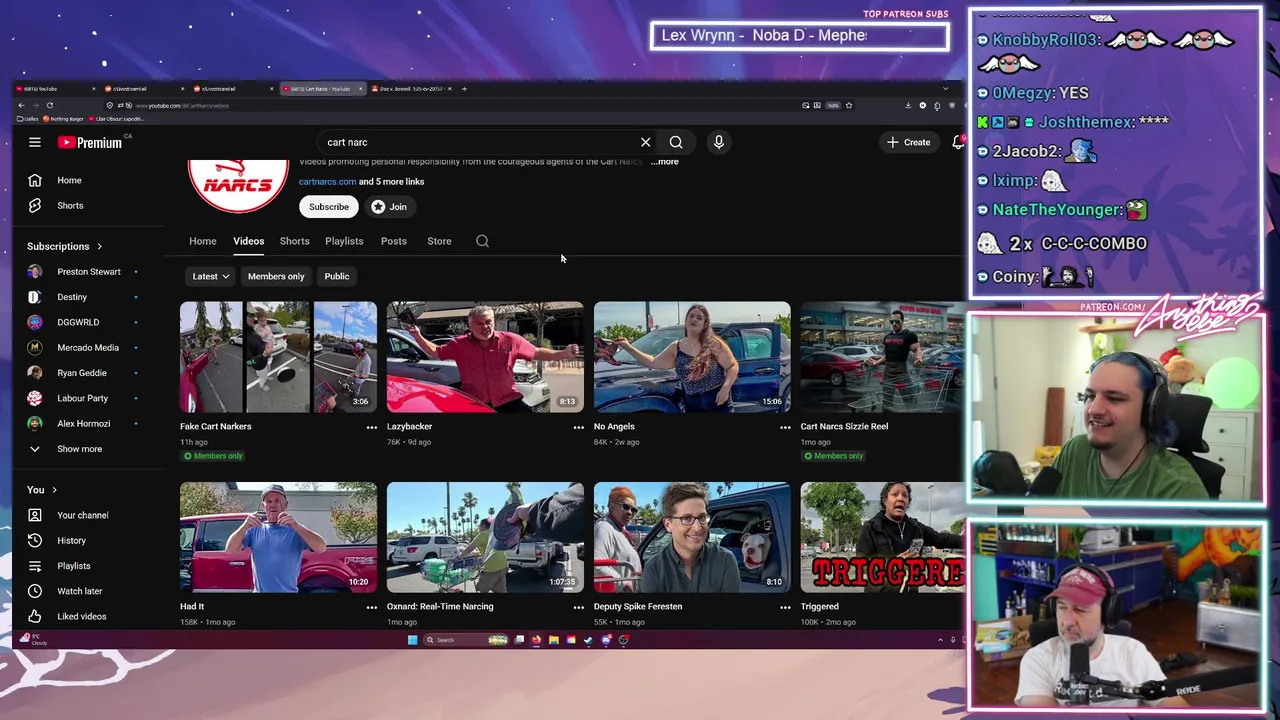Open the No Angels video thumbnail
This screenshot has height=720, width=1280.
(692, 357)
